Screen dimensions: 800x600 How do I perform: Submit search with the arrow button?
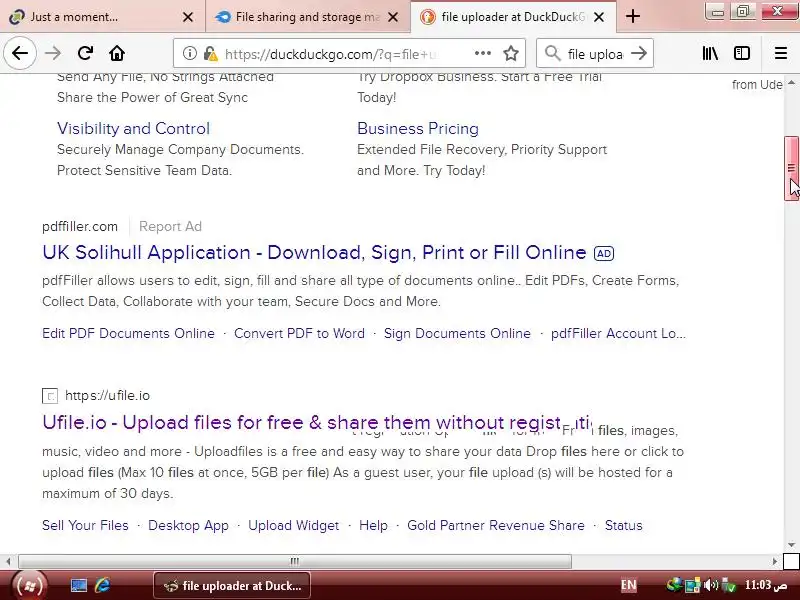(x=639, y=53)
